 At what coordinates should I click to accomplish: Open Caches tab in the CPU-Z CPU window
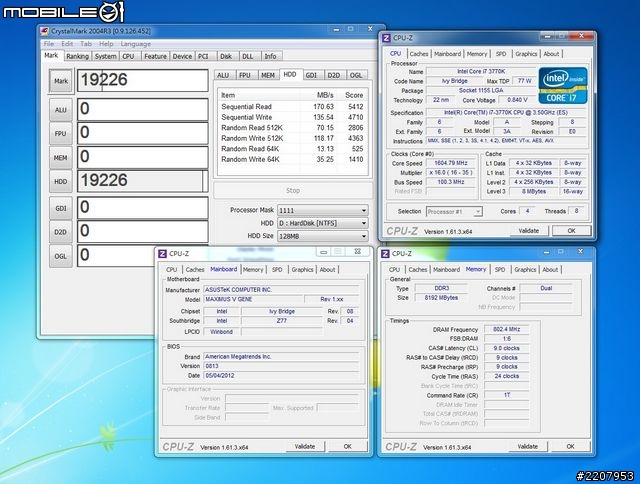(419, 54)
